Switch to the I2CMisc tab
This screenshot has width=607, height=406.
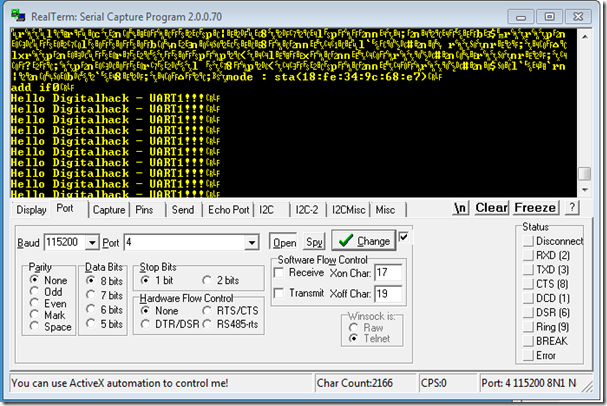click(348, 210)
